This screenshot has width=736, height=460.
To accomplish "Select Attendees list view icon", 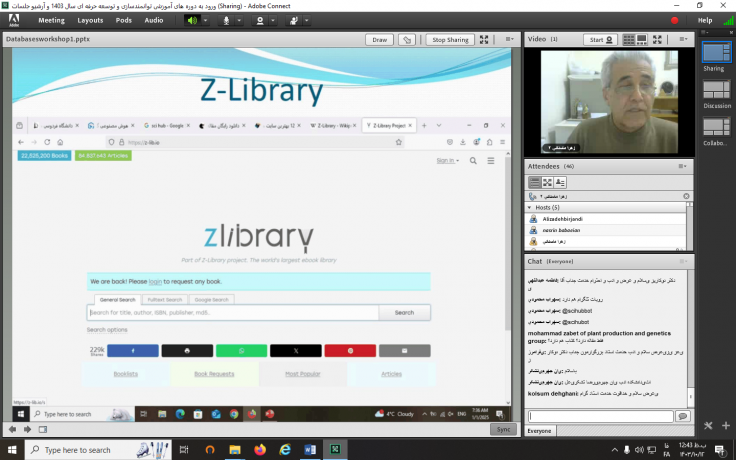I will [x=534, y=182].
